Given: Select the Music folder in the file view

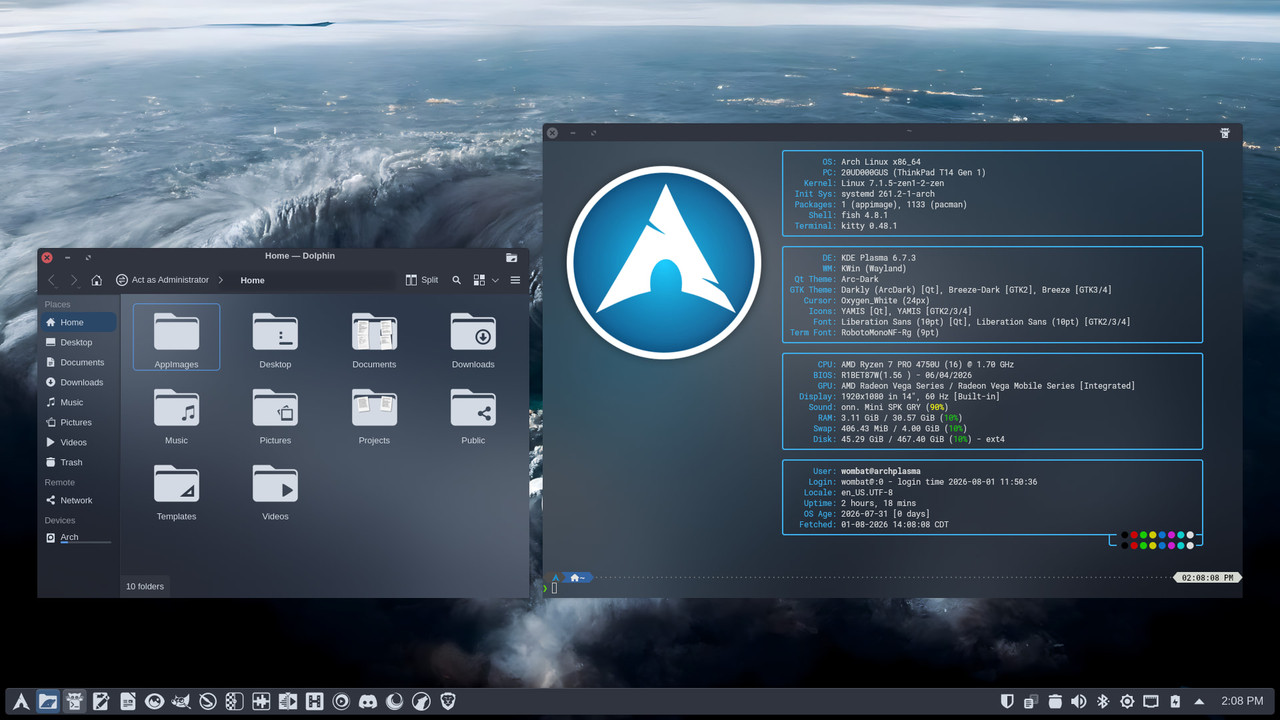Looking at the screenshot, I should point(176,414).
